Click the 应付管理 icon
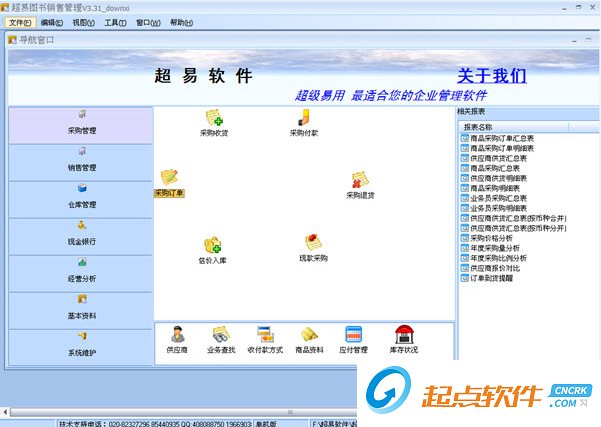 pos(353,339)
